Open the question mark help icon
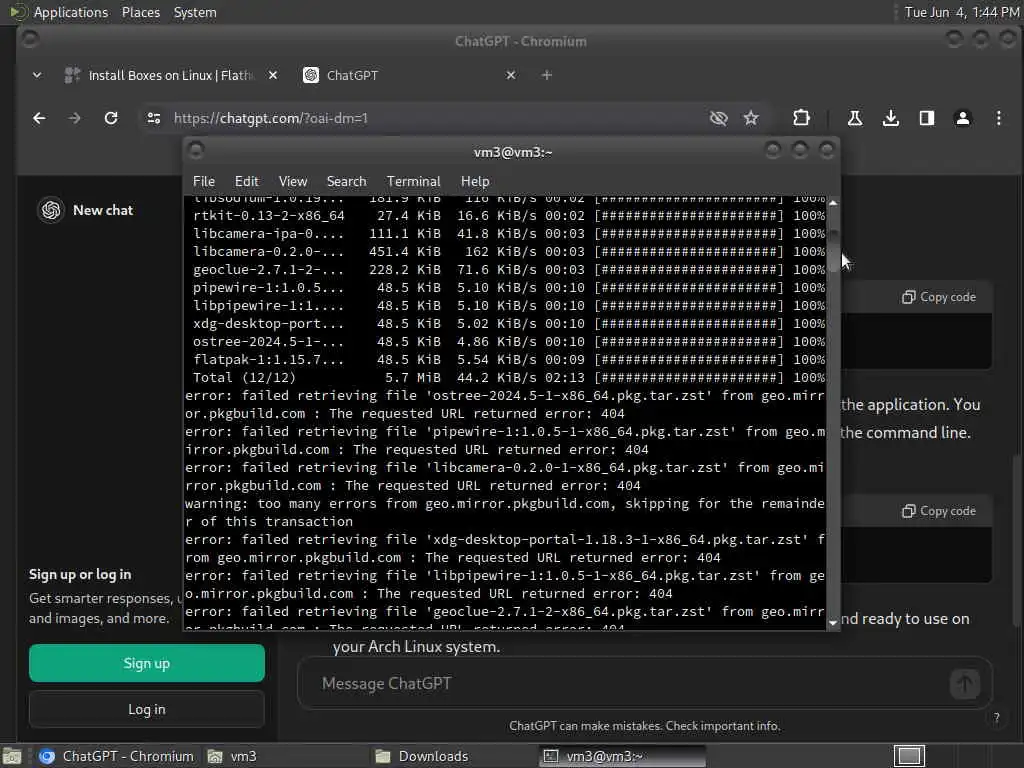 [x=997, y=718]
